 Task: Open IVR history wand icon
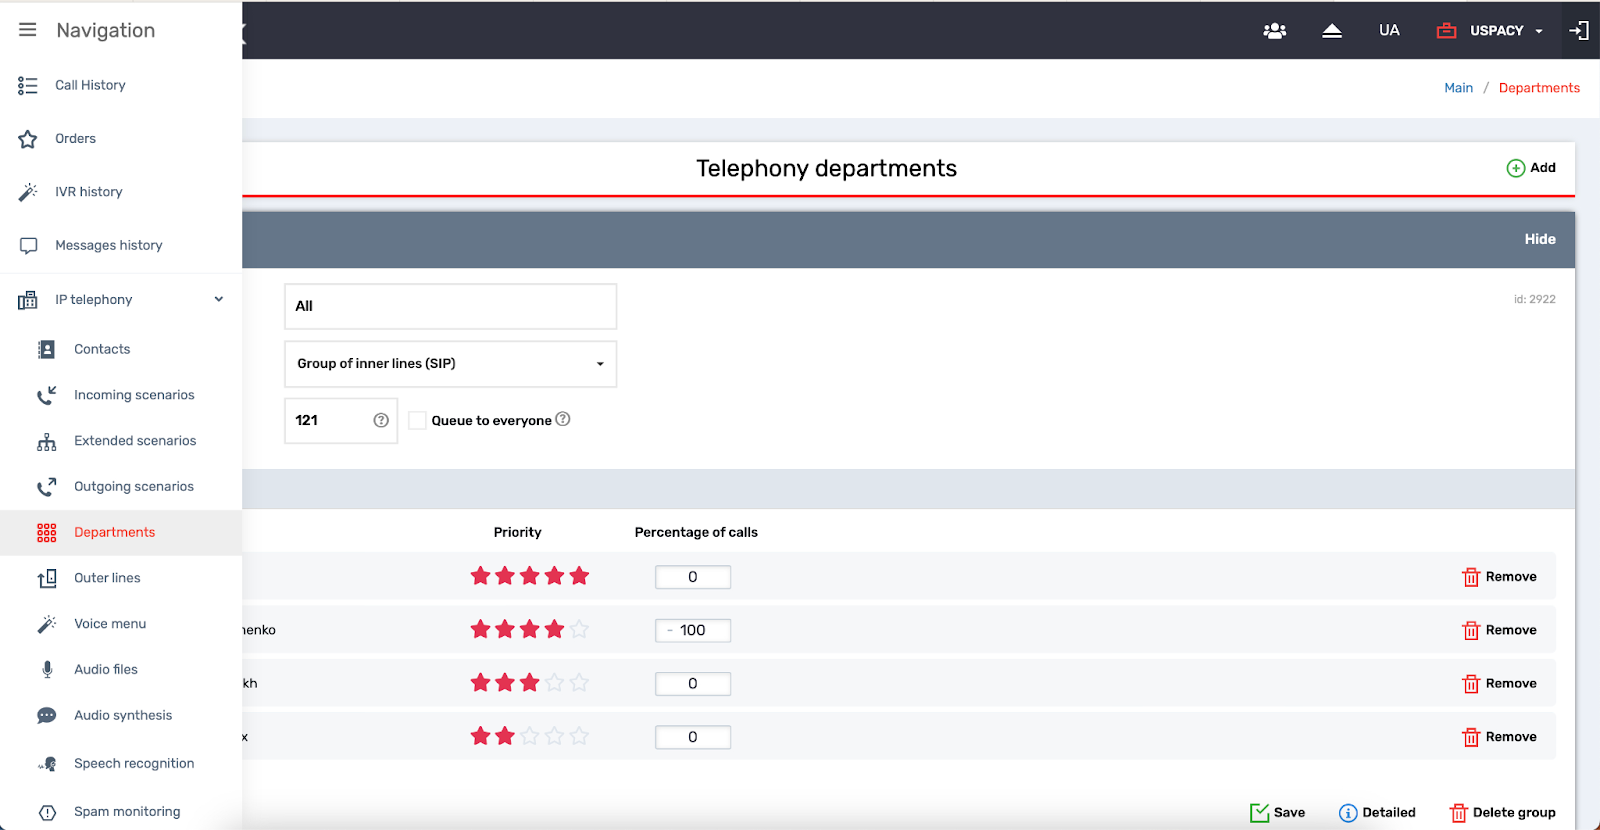(x=28, y=192)
